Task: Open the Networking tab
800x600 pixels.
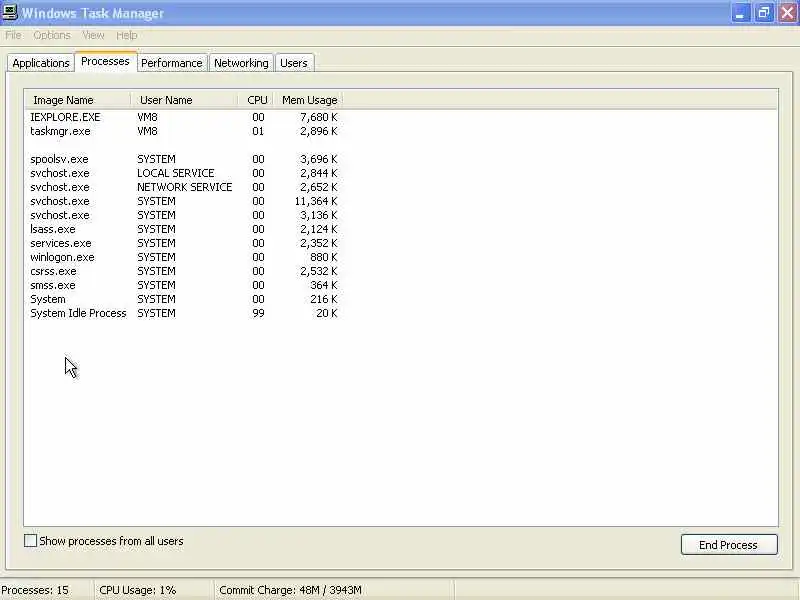Action: (x=241, y=63)
